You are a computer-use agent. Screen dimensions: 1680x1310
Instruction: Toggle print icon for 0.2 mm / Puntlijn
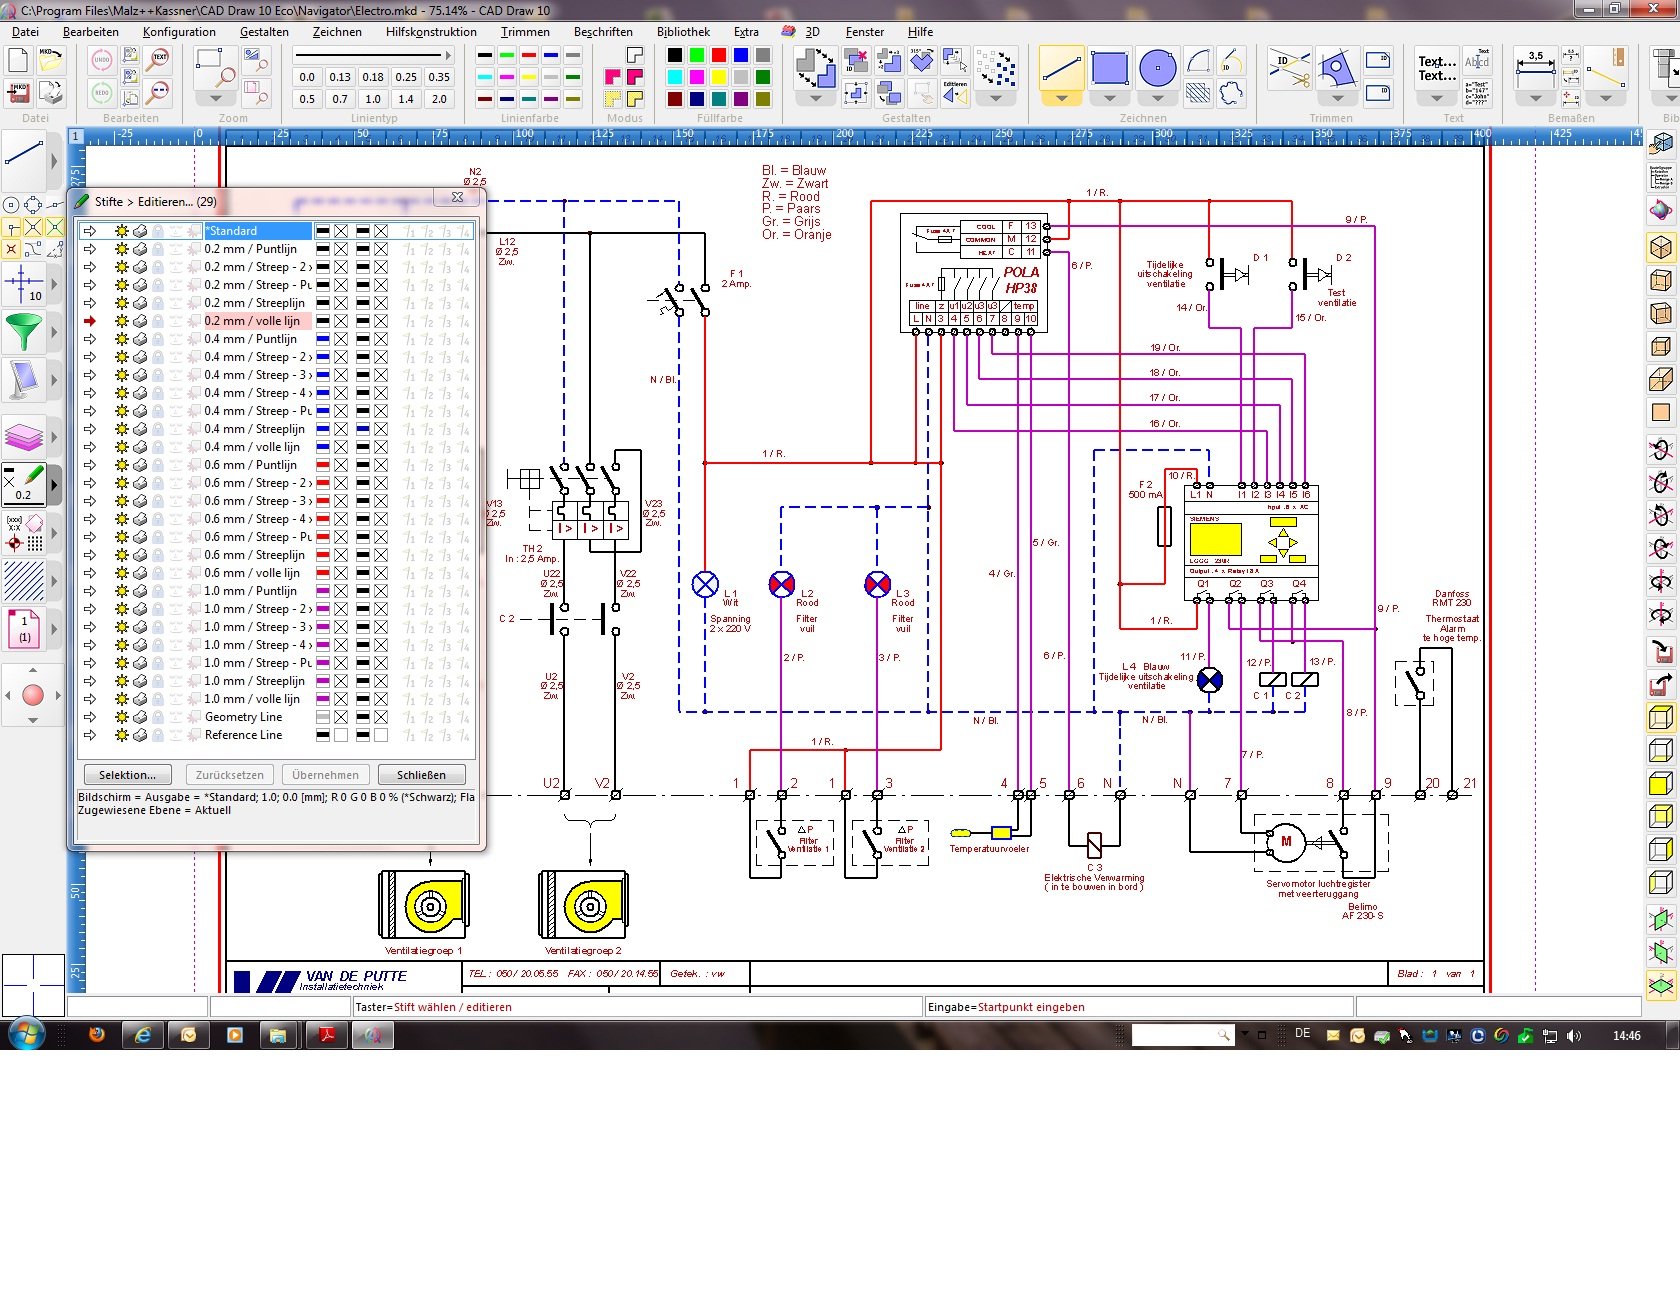(140, 249)
